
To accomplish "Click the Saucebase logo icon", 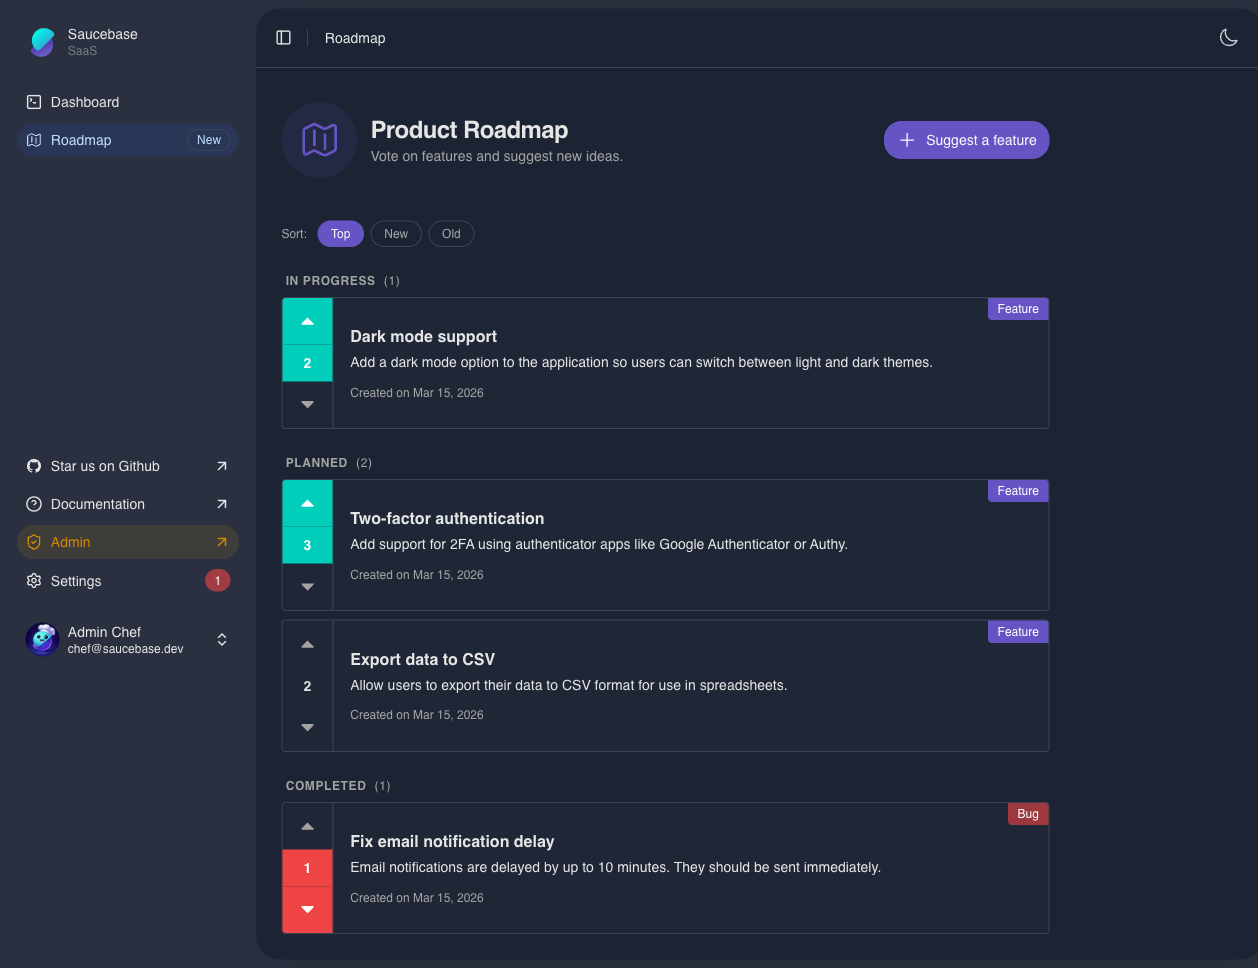I will (x=42, y=42).
